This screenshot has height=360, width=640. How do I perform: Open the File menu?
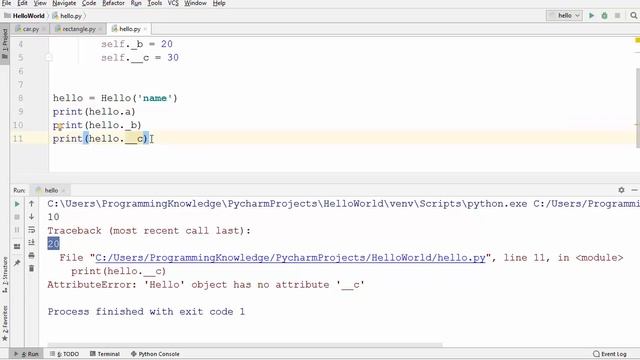tap(7, 3)
